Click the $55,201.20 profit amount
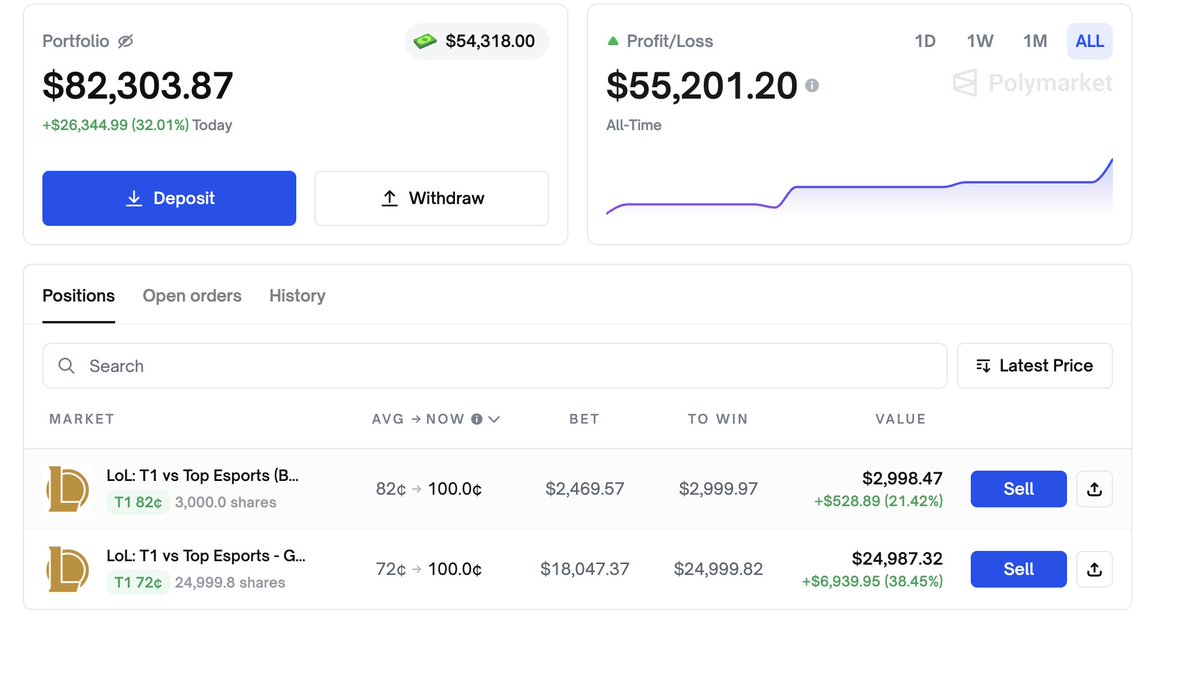1200x673 pixels. (702, 86)
